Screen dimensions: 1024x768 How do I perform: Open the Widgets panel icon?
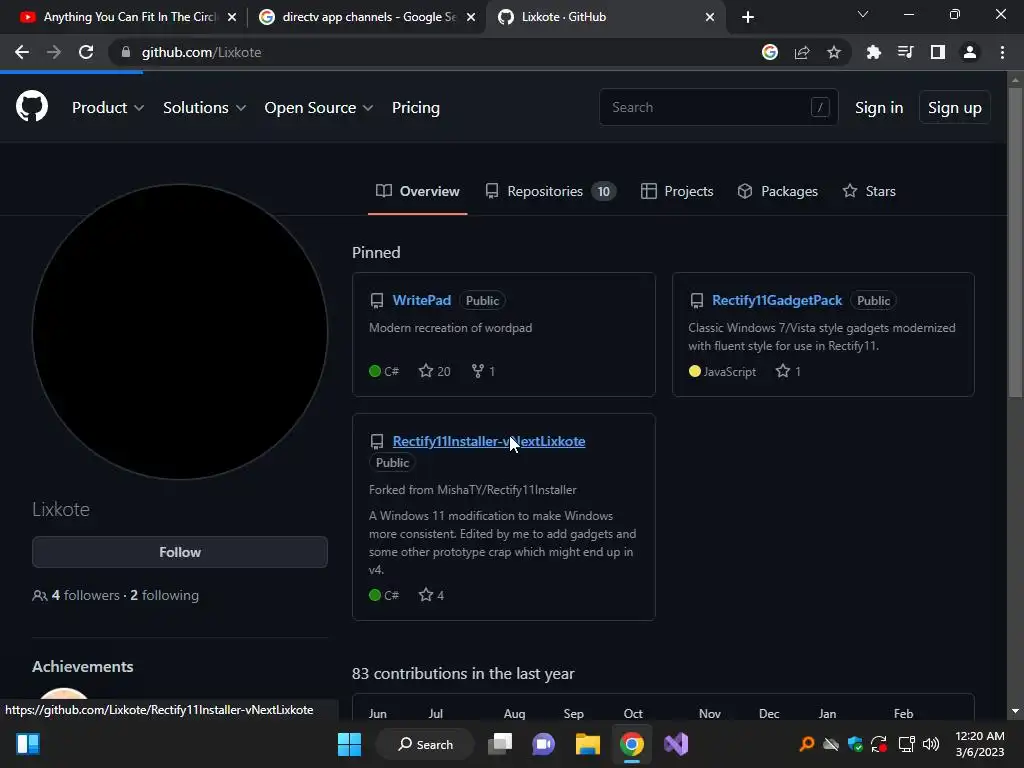(28, 744)
